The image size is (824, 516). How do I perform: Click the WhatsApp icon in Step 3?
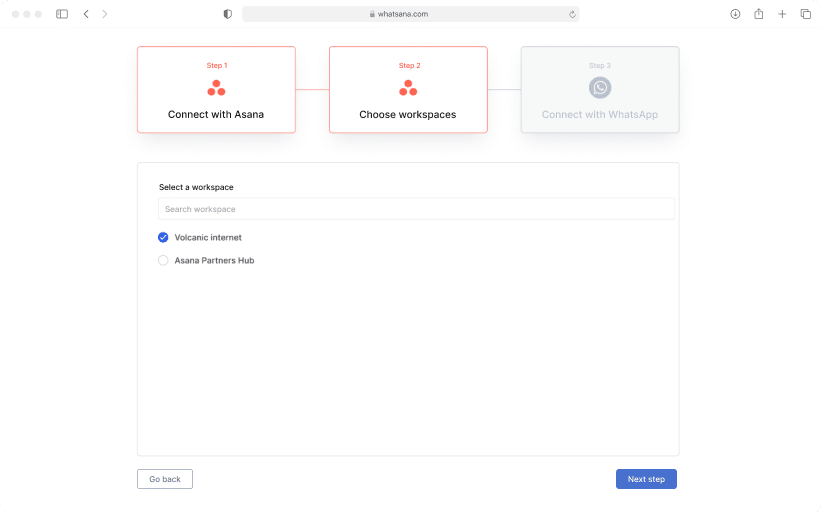coord(600,88)
